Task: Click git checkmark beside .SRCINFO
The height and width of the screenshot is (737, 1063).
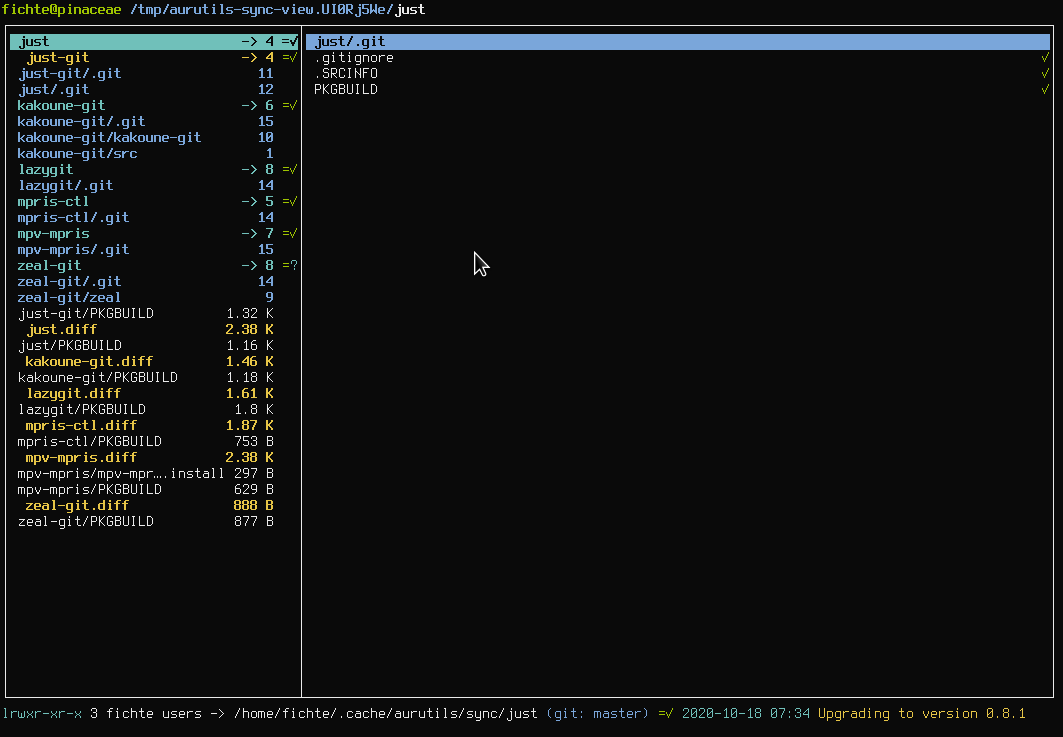Action: [x=1045, y=73]
